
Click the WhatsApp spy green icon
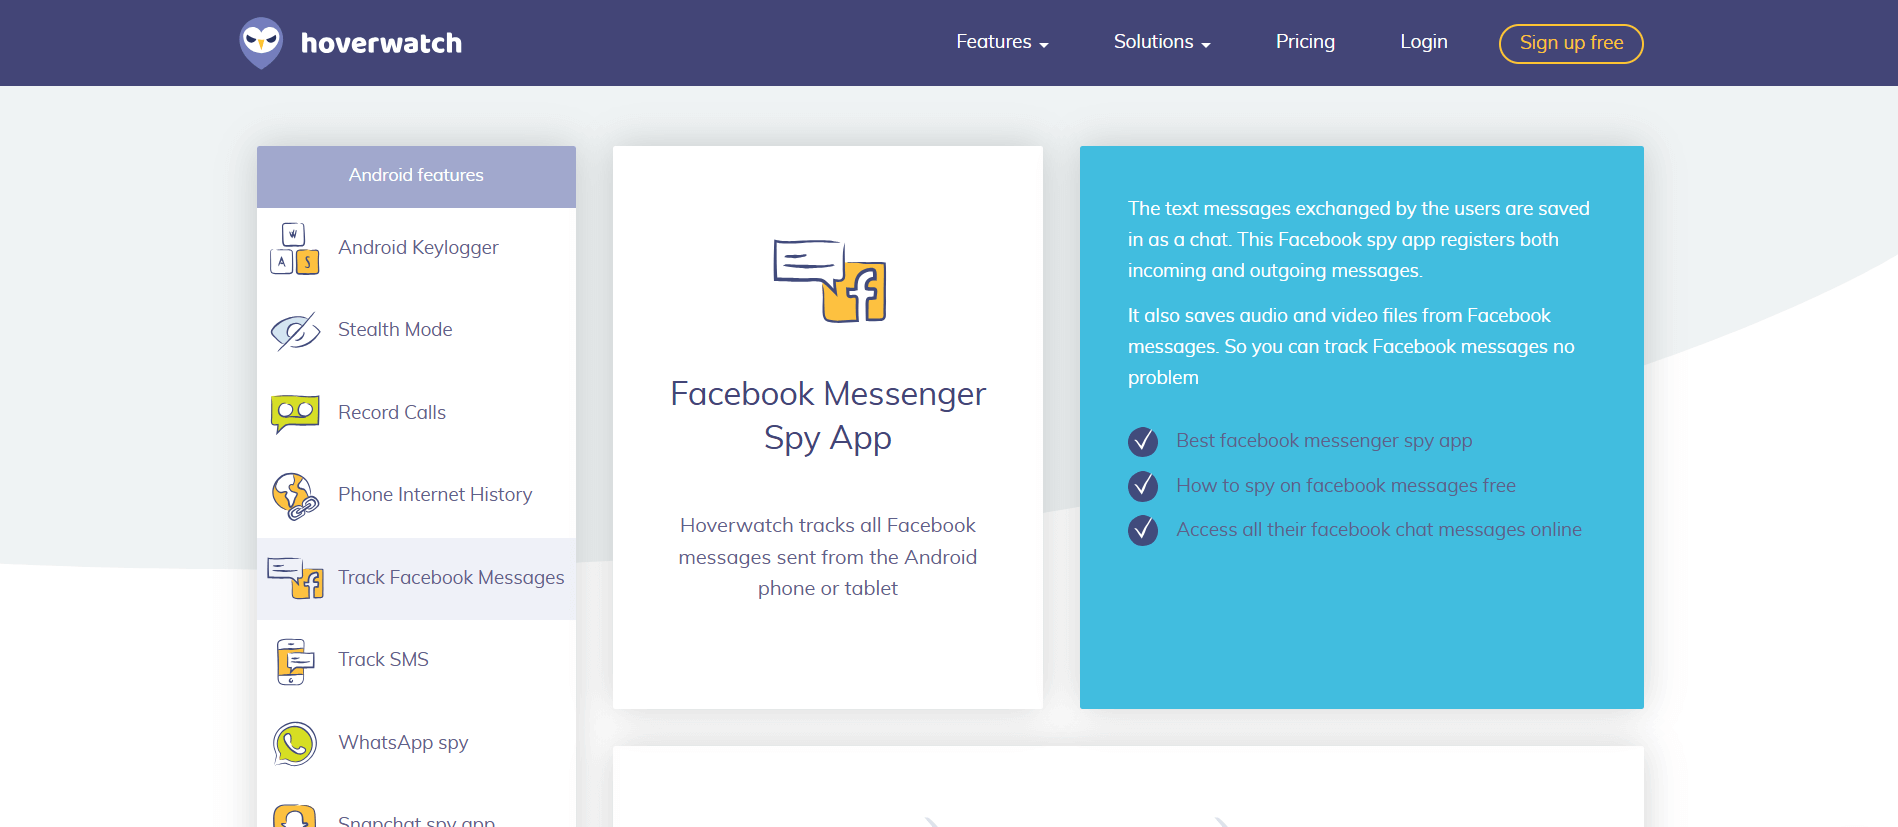(295, 744)
